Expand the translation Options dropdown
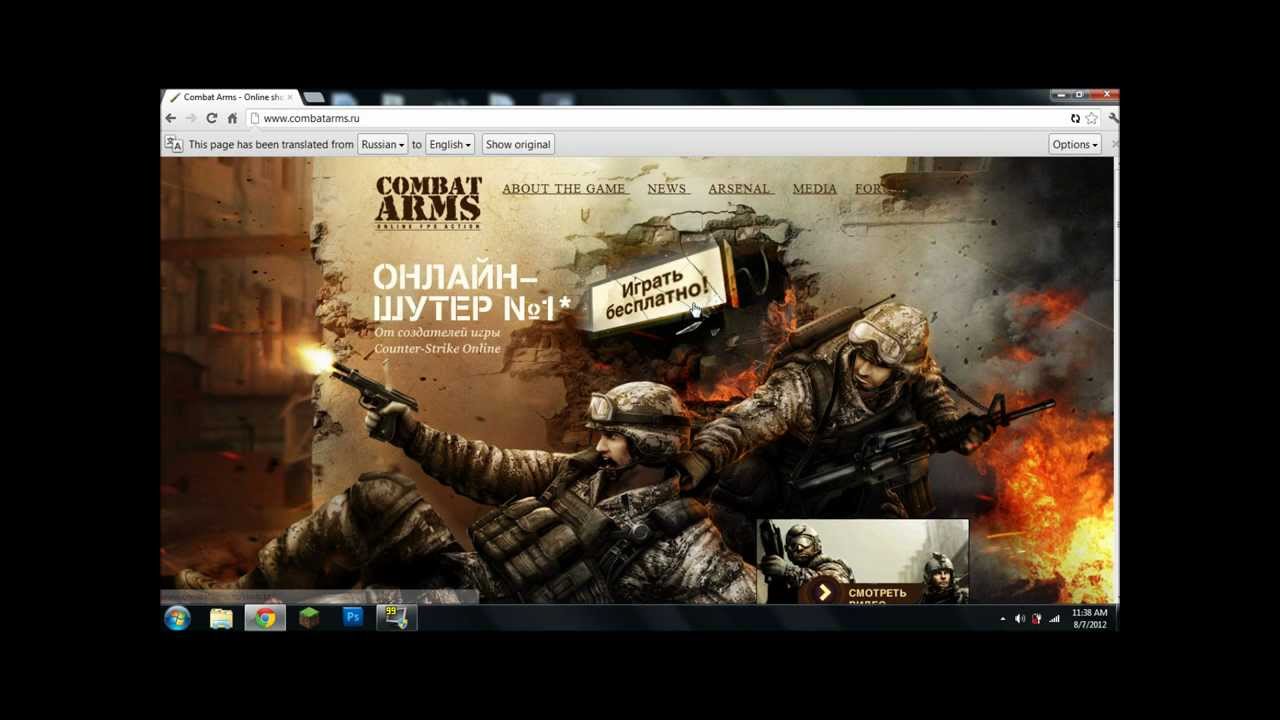Image resolution: width=1280 pixels, height=720 pixels. (x=1074, y=144)
